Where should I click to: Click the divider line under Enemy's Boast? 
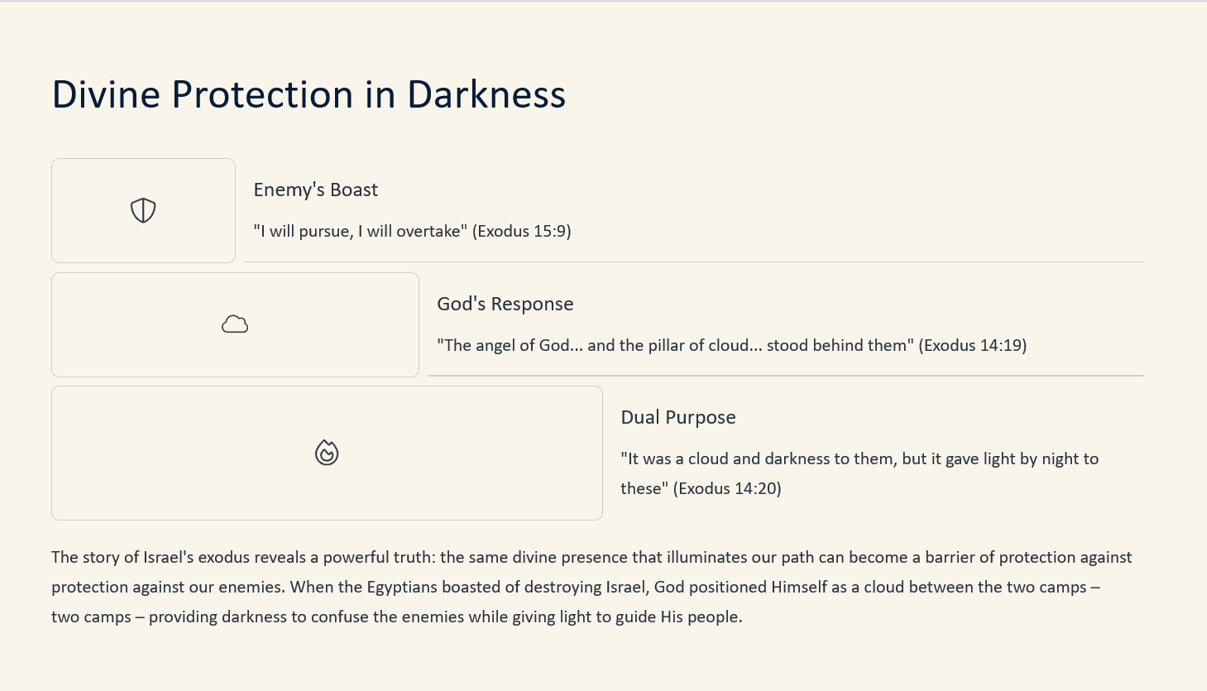coord(694,262)
